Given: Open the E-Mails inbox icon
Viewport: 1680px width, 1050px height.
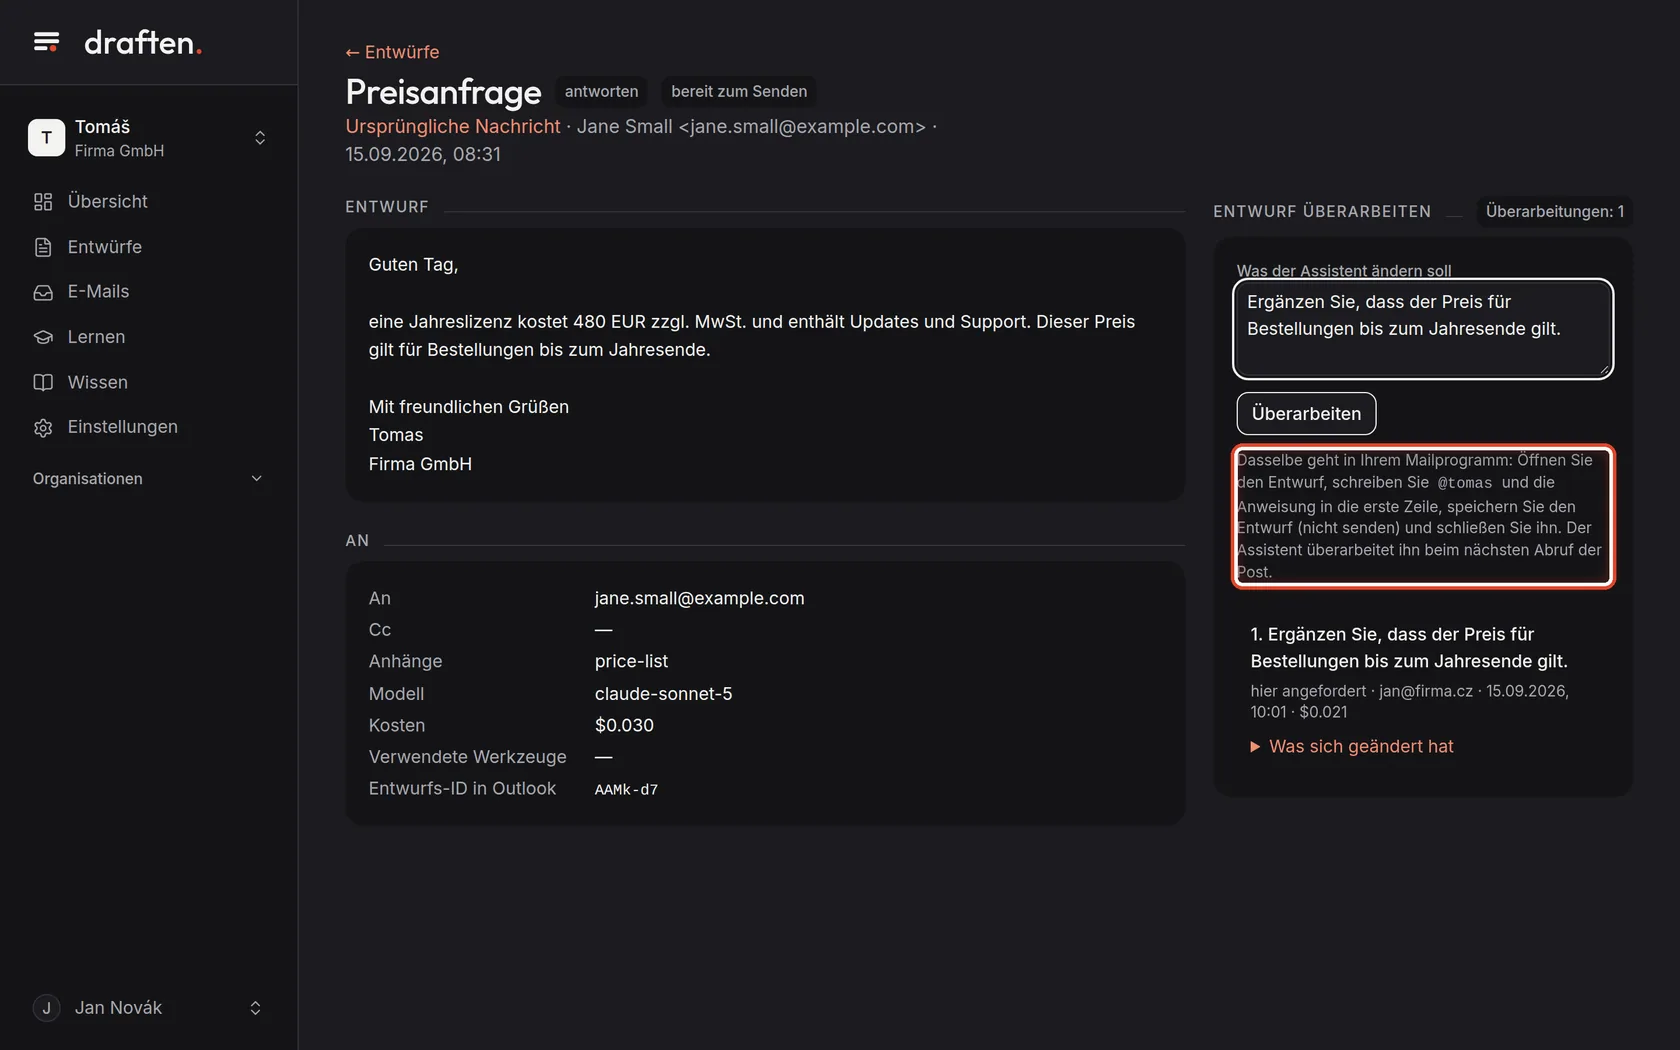Looking at the screenshot, I should tap(43, 292).
